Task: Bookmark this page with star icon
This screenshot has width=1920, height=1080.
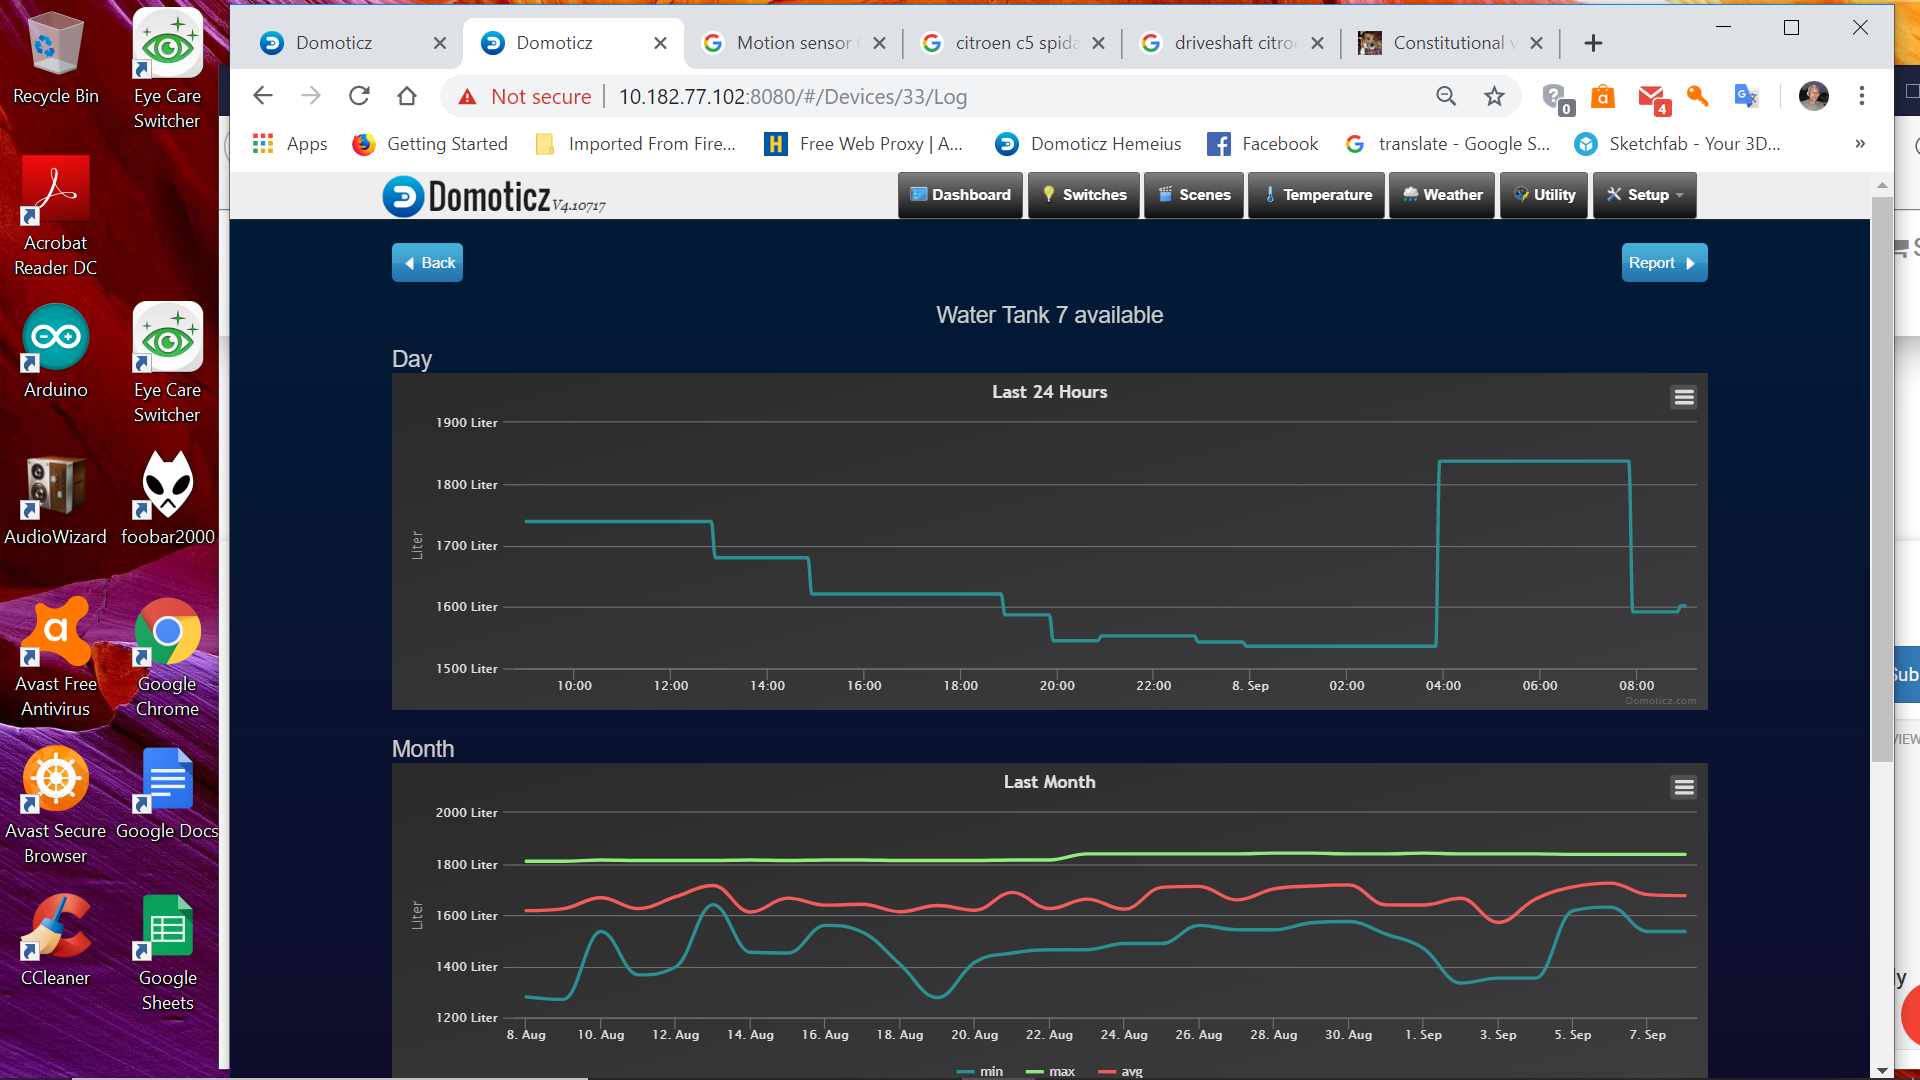Action: point(1494,96)
